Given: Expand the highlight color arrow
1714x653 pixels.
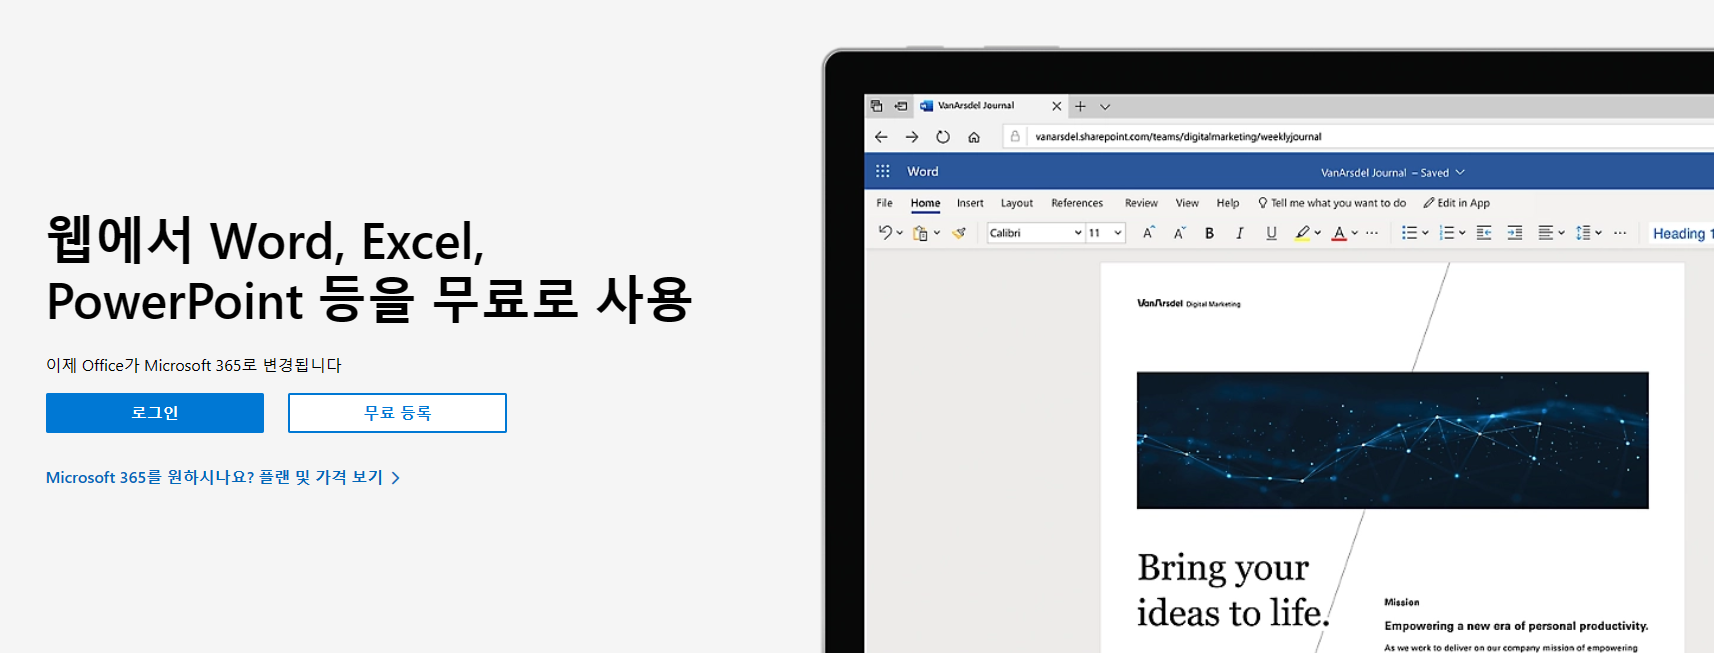Looking at the screenshot, I should click(x=1318, y=233).
